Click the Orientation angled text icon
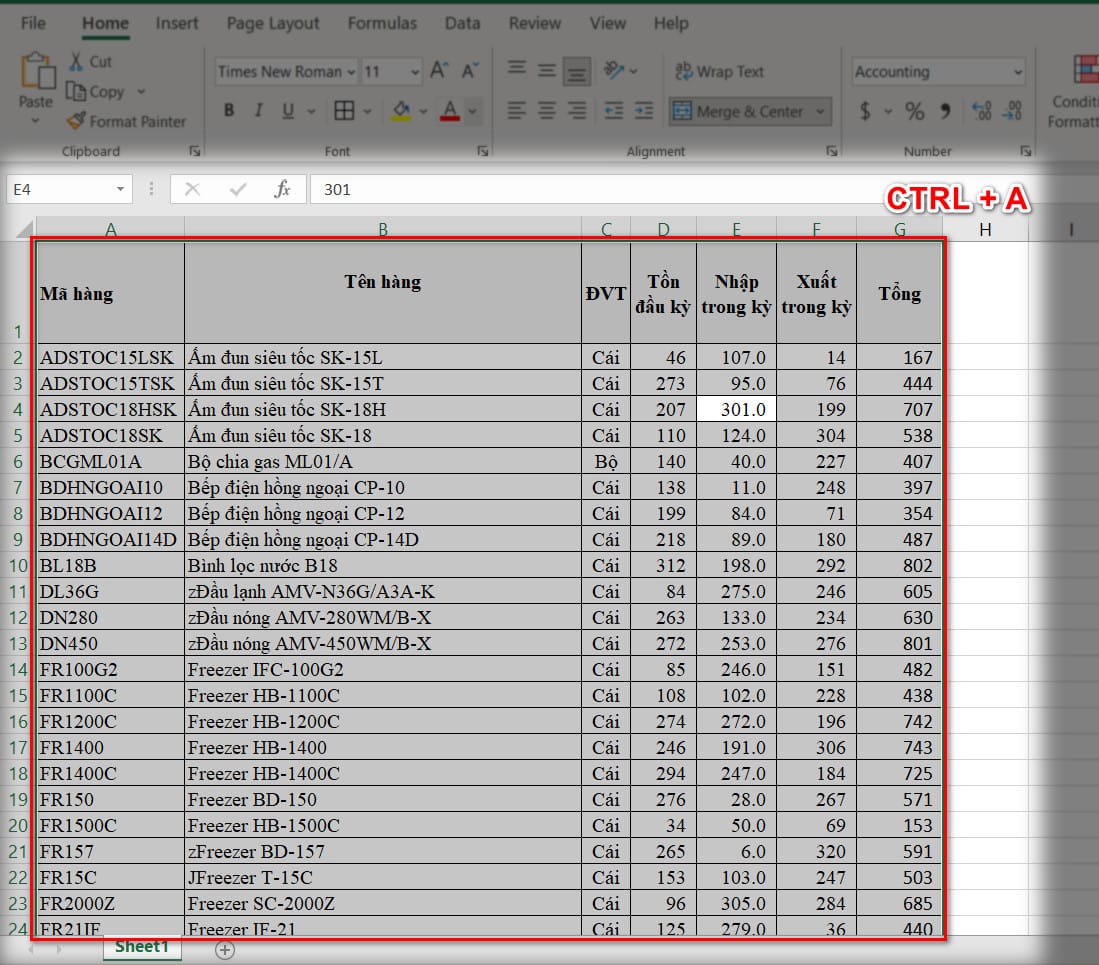The width and height of the screenshot is (1099, 965). pyautogui.click(x=614, y=70)
